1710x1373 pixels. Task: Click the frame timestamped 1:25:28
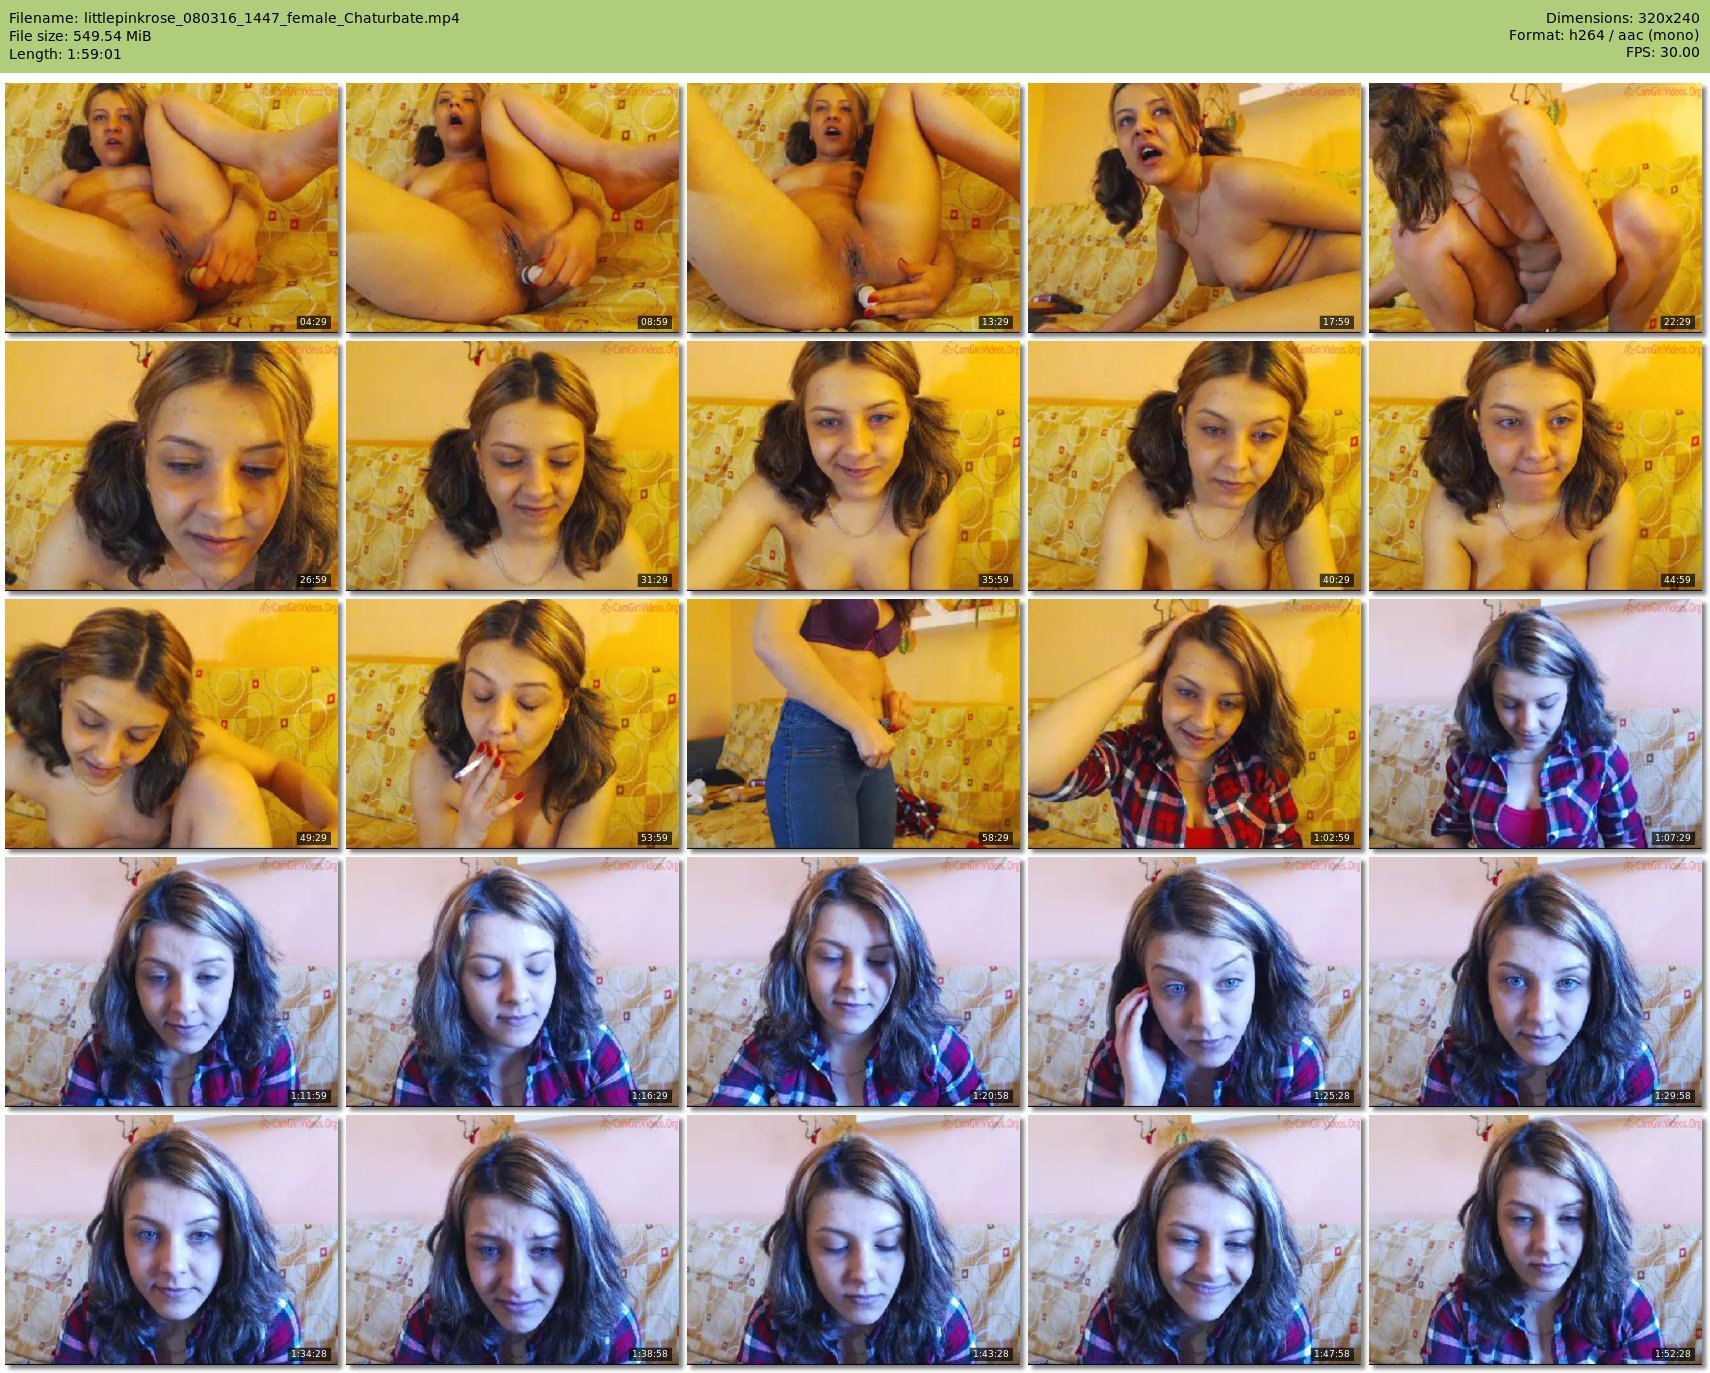[1194, 981]
